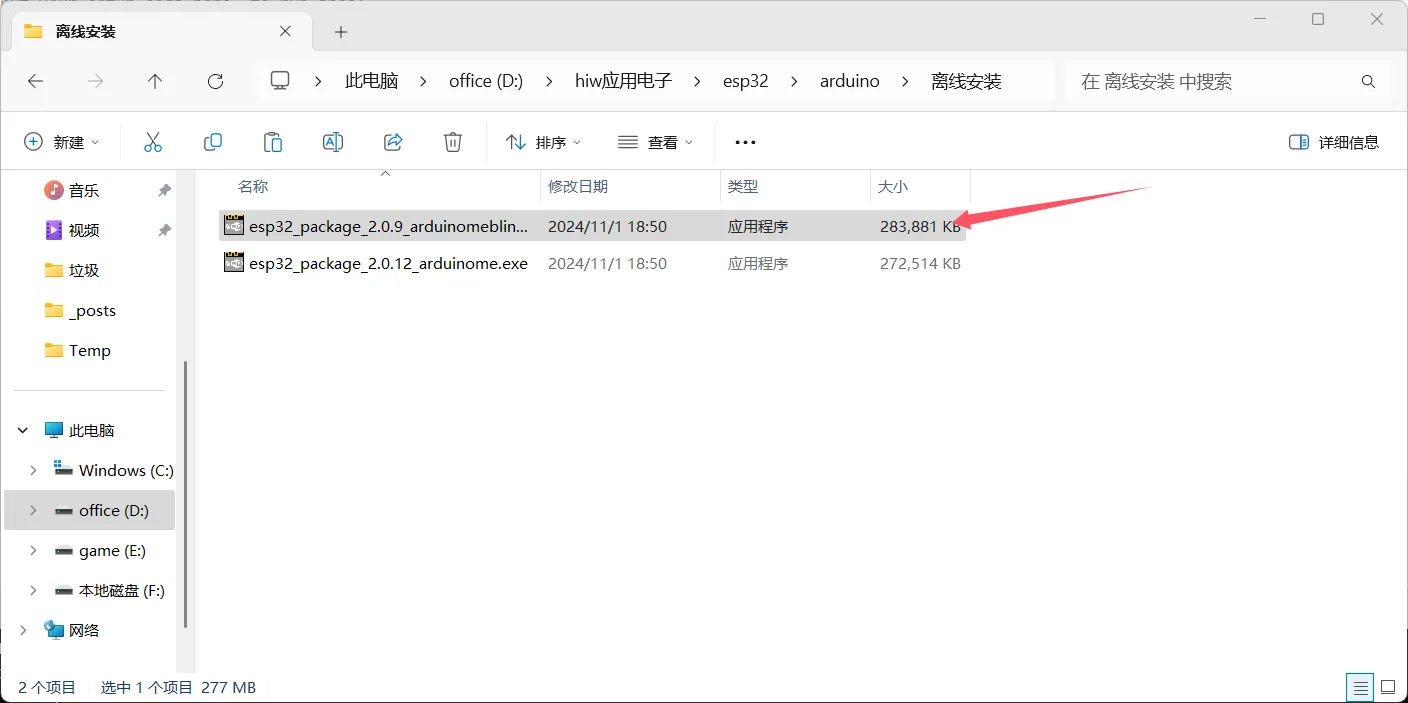This screenshot has width=1408, height=703.
Task: Refresh the current folder view
Action: click(x=215, y=81)
